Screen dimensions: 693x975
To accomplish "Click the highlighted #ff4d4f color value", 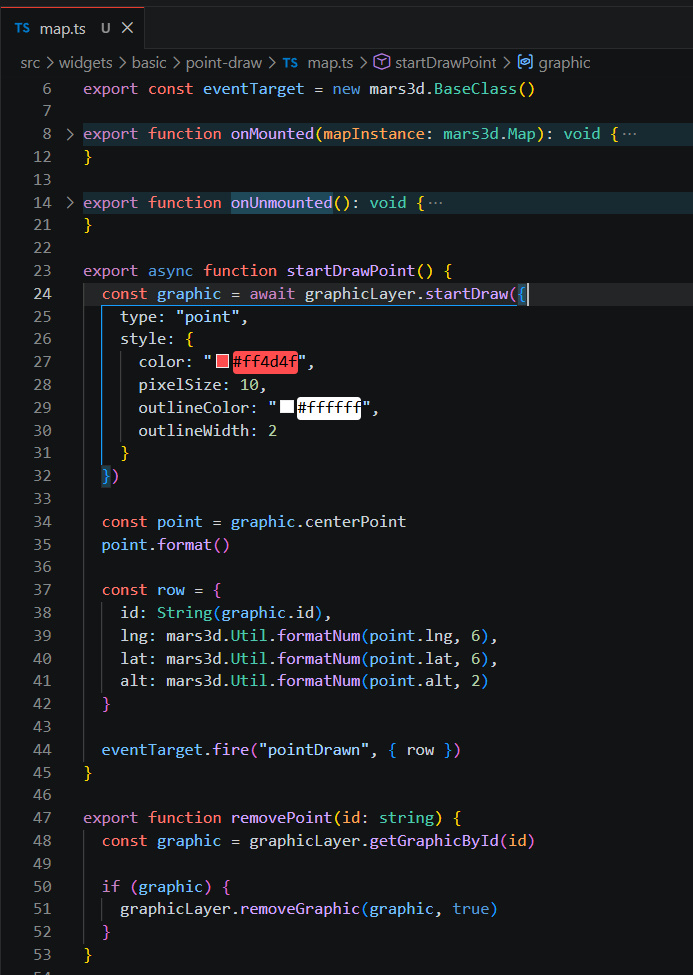I will pos(266,361).
